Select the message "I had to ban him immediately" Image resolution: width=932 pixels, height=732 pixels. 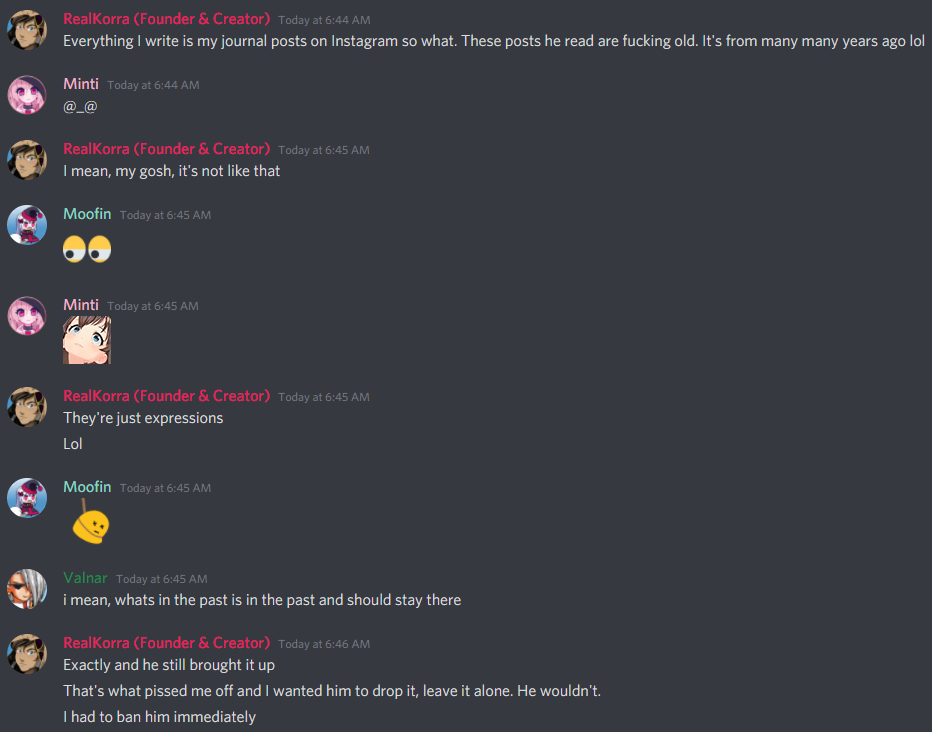pyautogui.click(x=159, y=717)
